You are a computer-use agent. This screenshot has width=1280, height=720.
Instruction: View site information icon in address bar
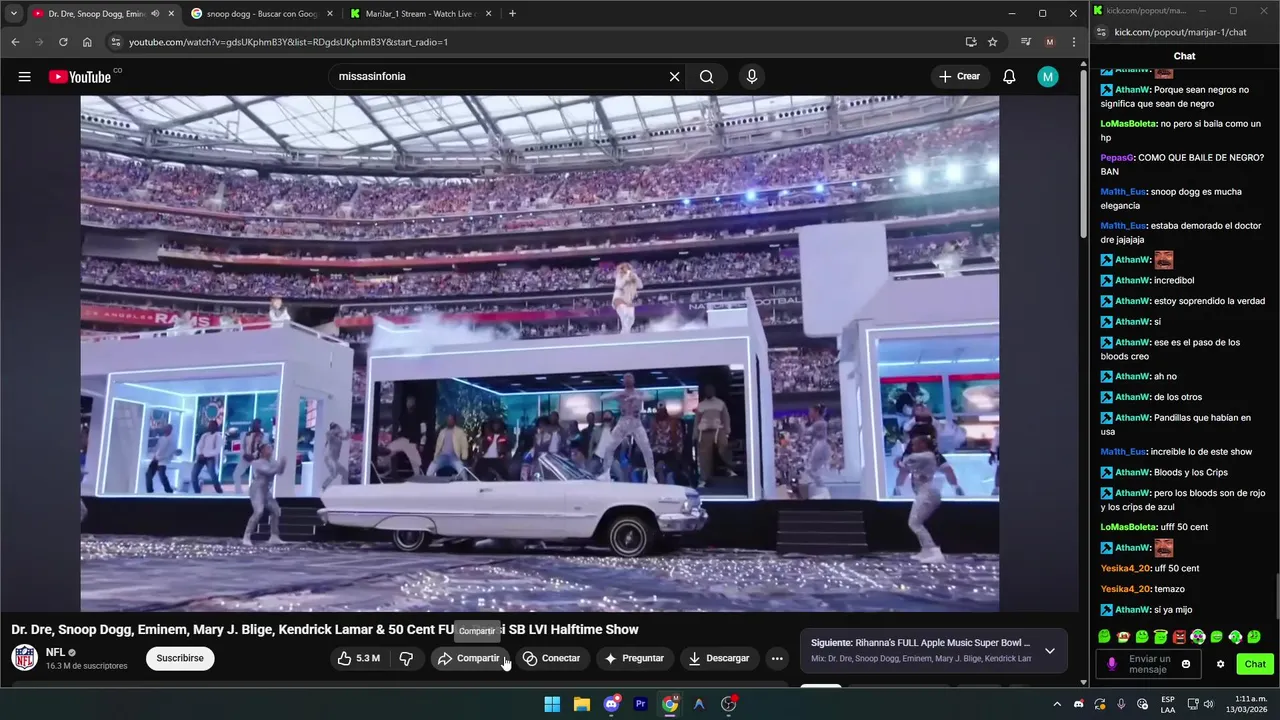(116, 42)
